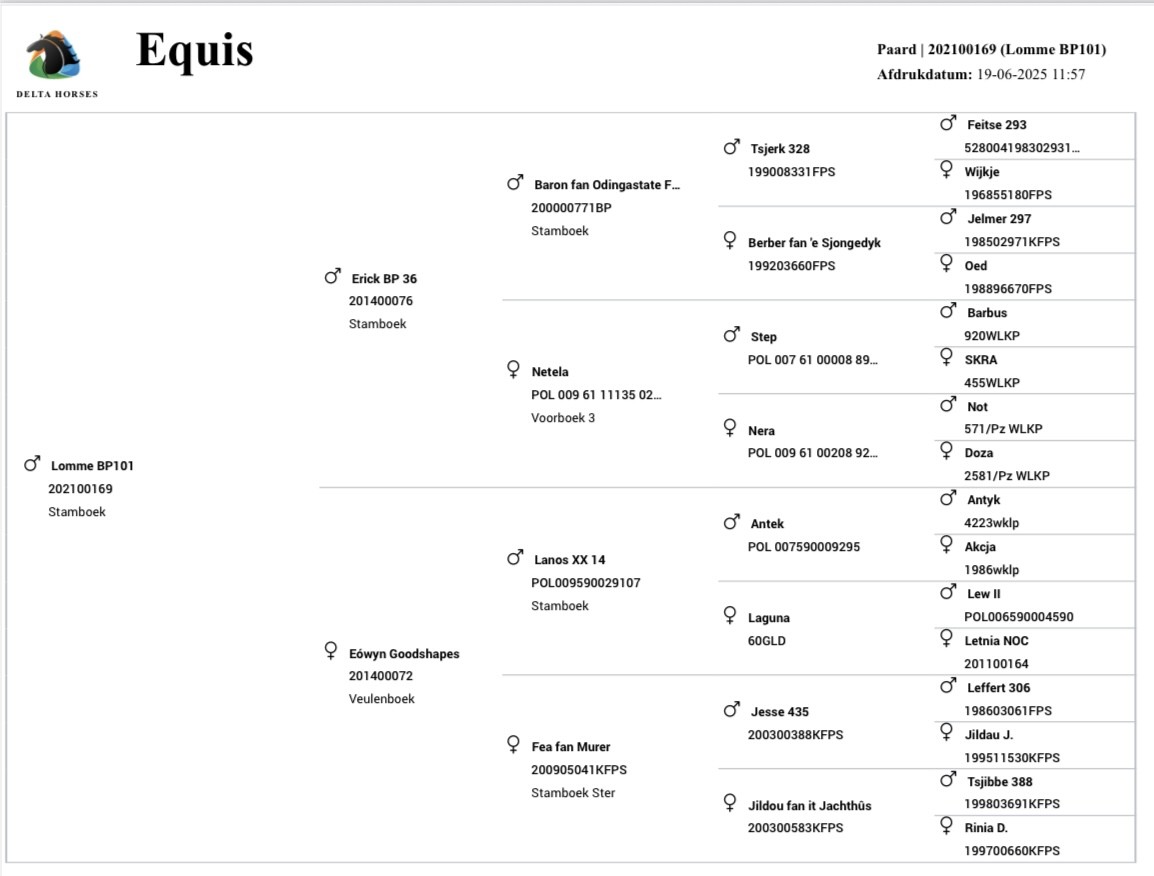The height and width of the screenshot is (876, 1154).
Task: Click the Paard 202100169 header text
Action: pos(991,50)
